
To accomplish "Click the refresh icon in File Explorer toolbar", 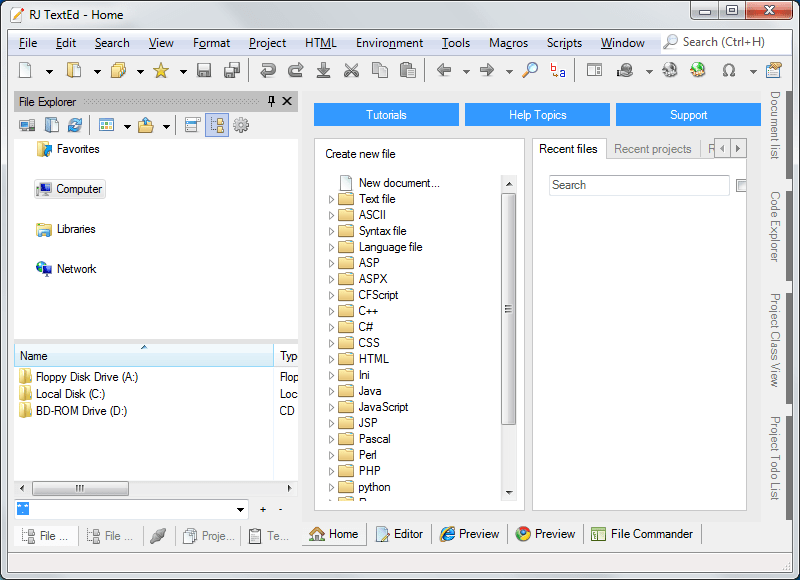I will pos(75,125).
